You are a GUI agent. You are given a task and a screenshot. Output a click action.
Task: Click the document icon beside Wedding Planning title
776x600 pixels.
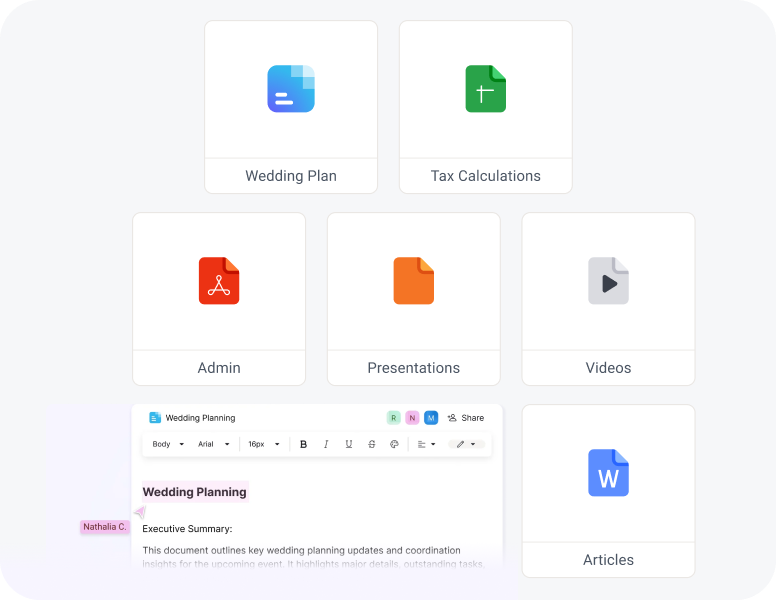pos(155,418)
